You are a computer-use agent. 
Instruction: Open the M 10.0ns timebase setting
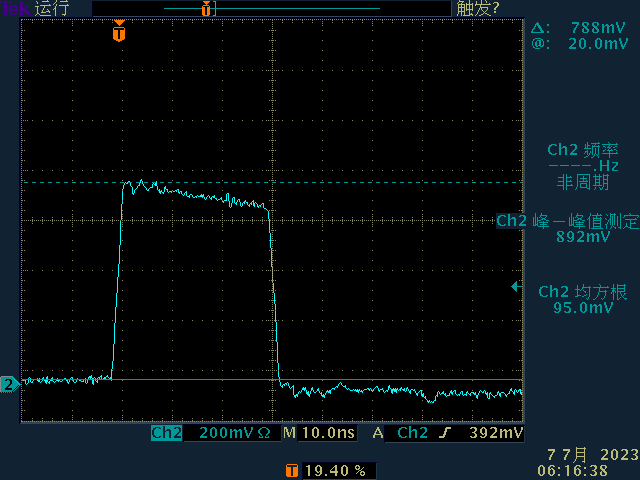[318, 434]
